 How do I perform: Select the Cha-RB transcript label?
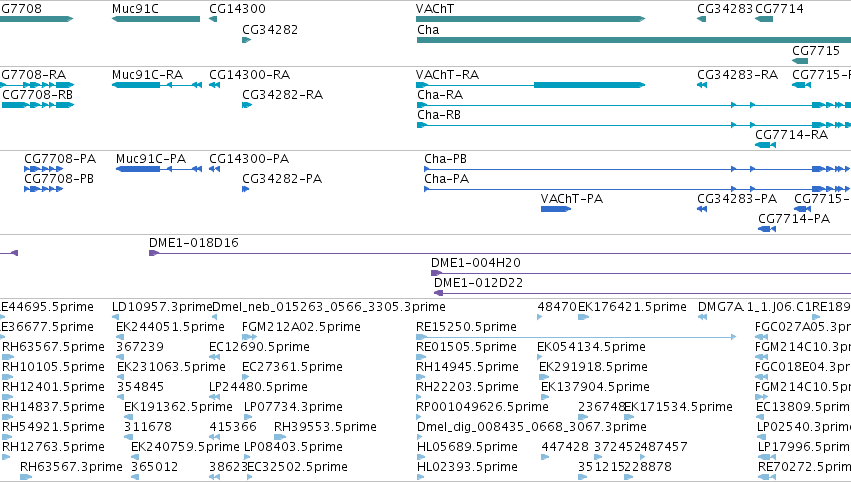click(439, 115)
